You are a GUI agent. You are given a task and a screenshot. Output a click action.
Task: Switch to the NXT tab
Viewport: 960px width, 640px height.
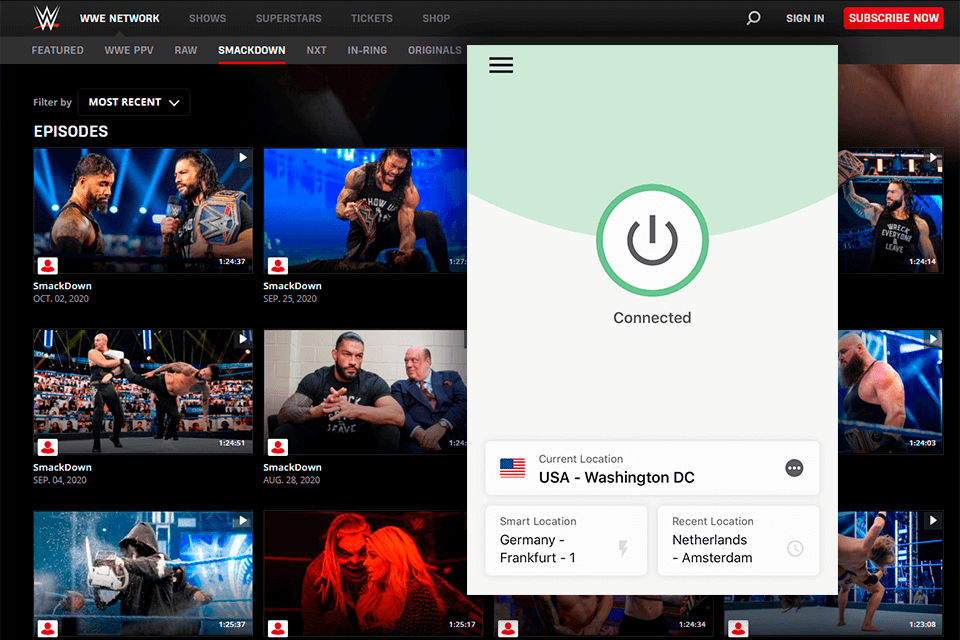[x=317, y=50]
